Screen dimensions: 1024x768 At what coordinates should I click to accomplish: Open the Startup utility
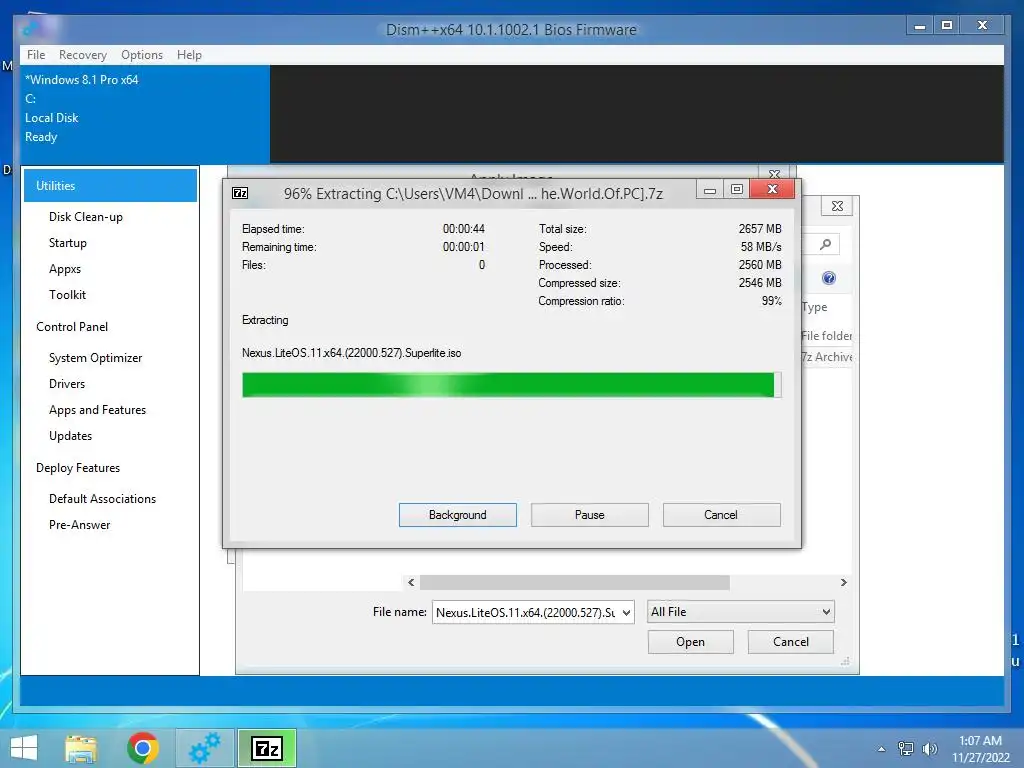click(67, 243)
